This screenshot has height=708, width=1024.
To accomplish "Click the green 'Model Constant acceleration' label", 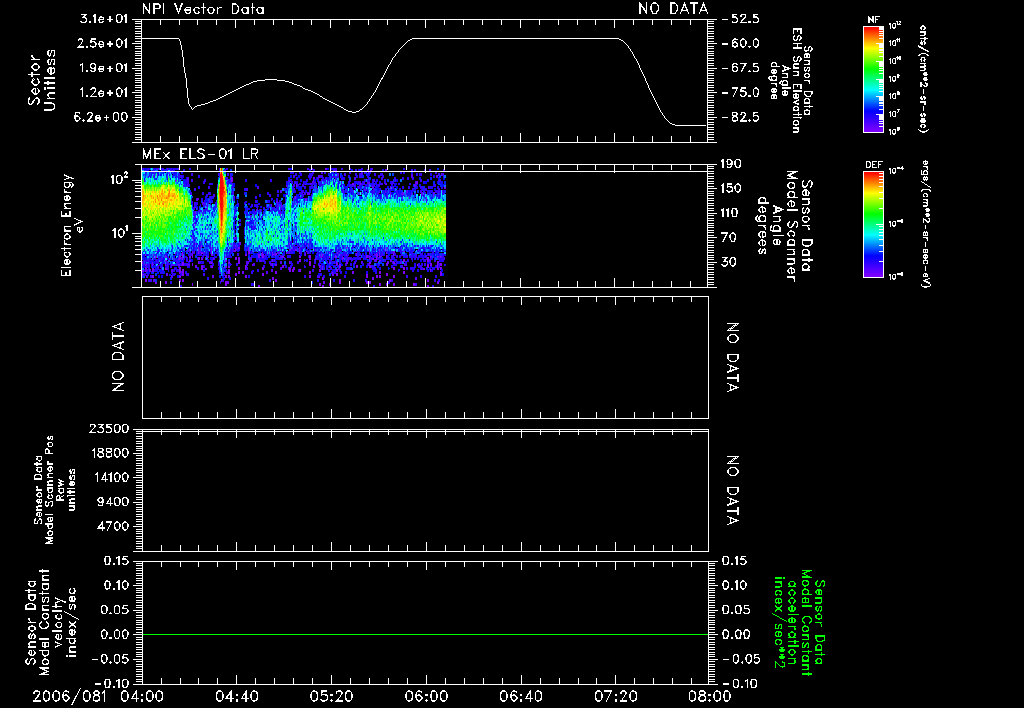I will tap(799, 623).
